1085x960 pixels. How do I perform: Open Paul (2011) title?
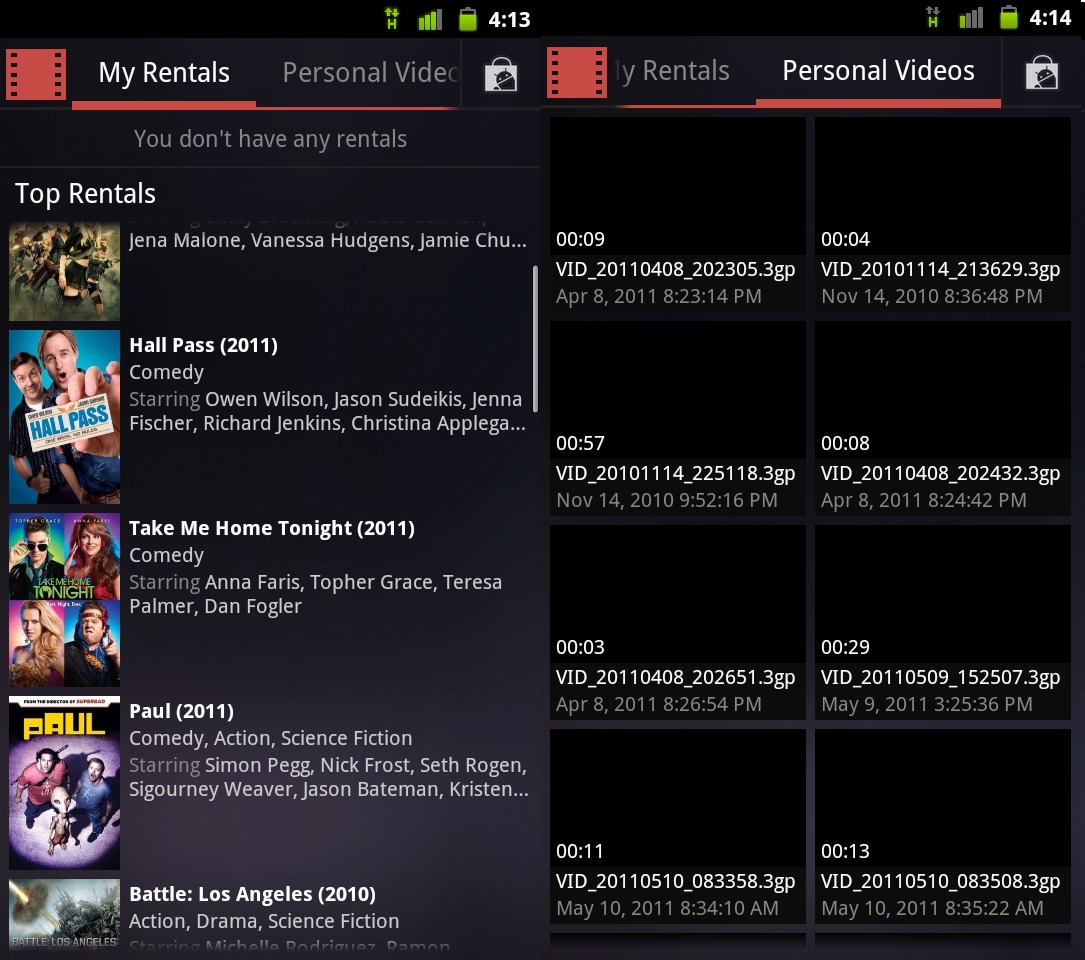[x=181, y=711]
